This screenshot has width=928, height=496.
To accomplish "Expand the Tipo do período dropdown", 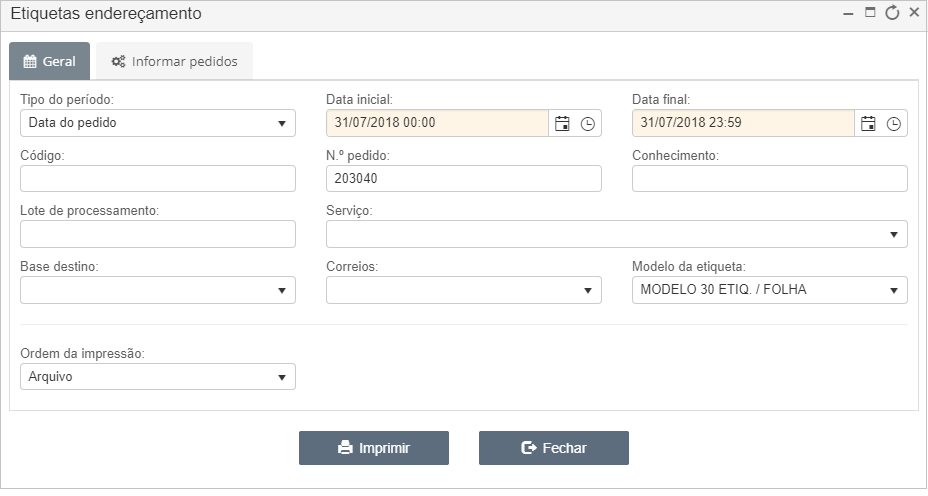I will click(158, 123).
